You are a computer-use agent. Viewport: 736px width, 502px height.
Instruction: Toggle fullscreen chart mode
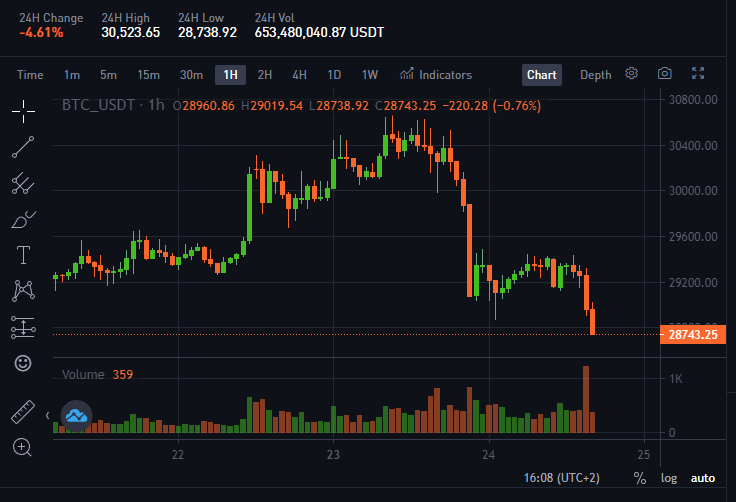698,73
